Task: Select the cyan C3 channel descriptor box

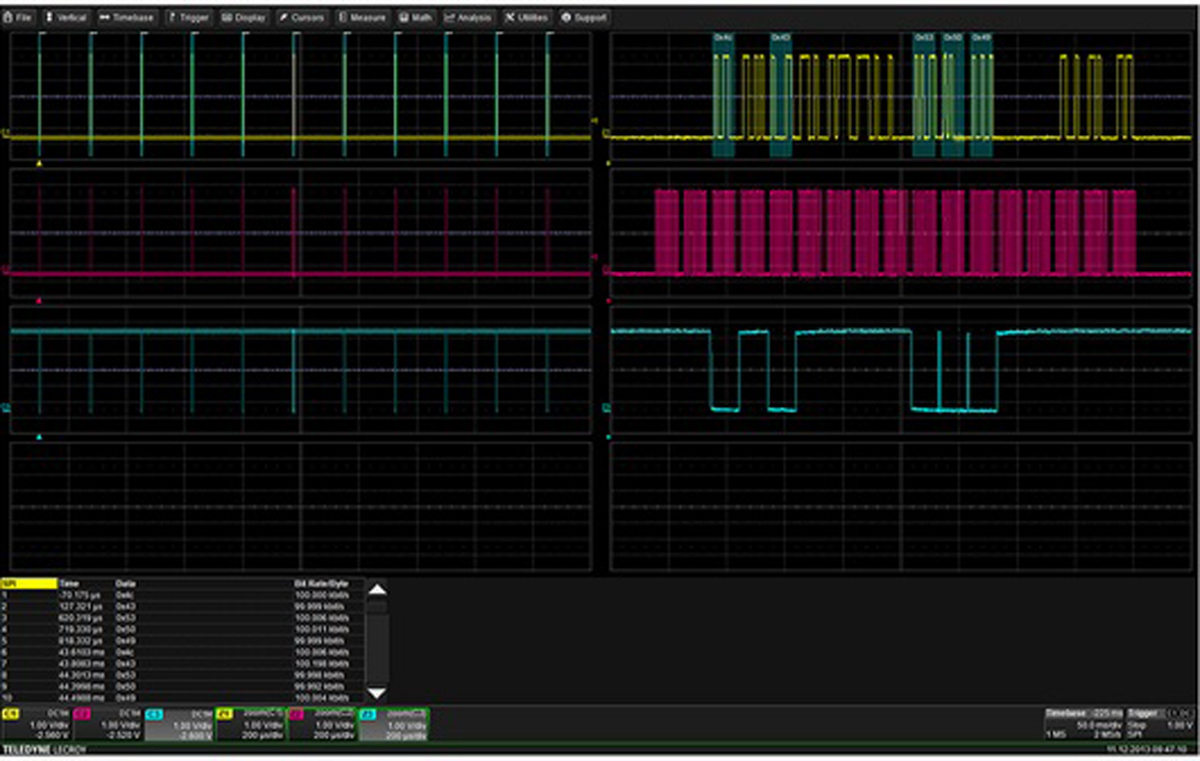Action: (x=179, y=724)
